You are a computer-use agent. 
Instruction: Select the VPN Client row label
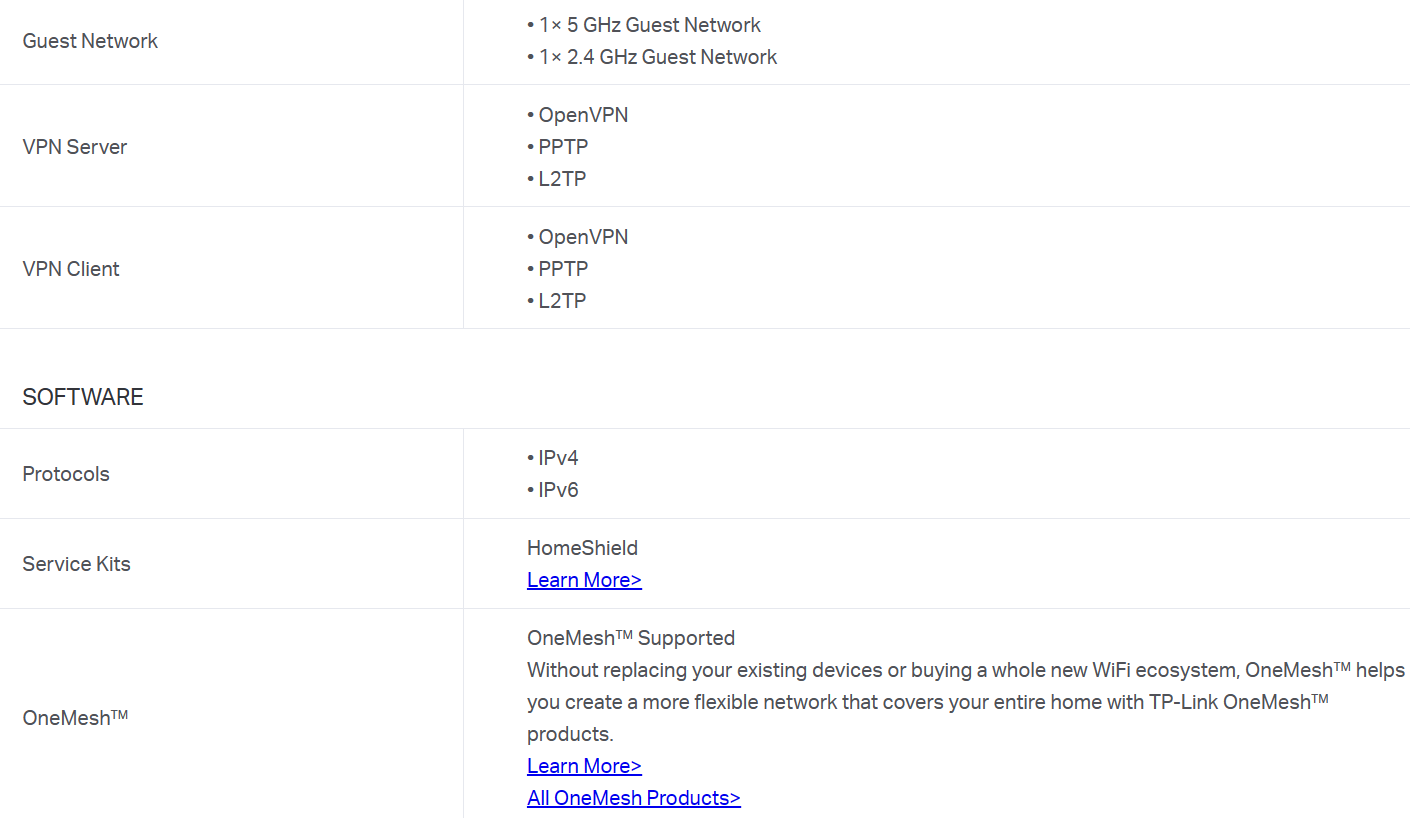click(71, 269)
